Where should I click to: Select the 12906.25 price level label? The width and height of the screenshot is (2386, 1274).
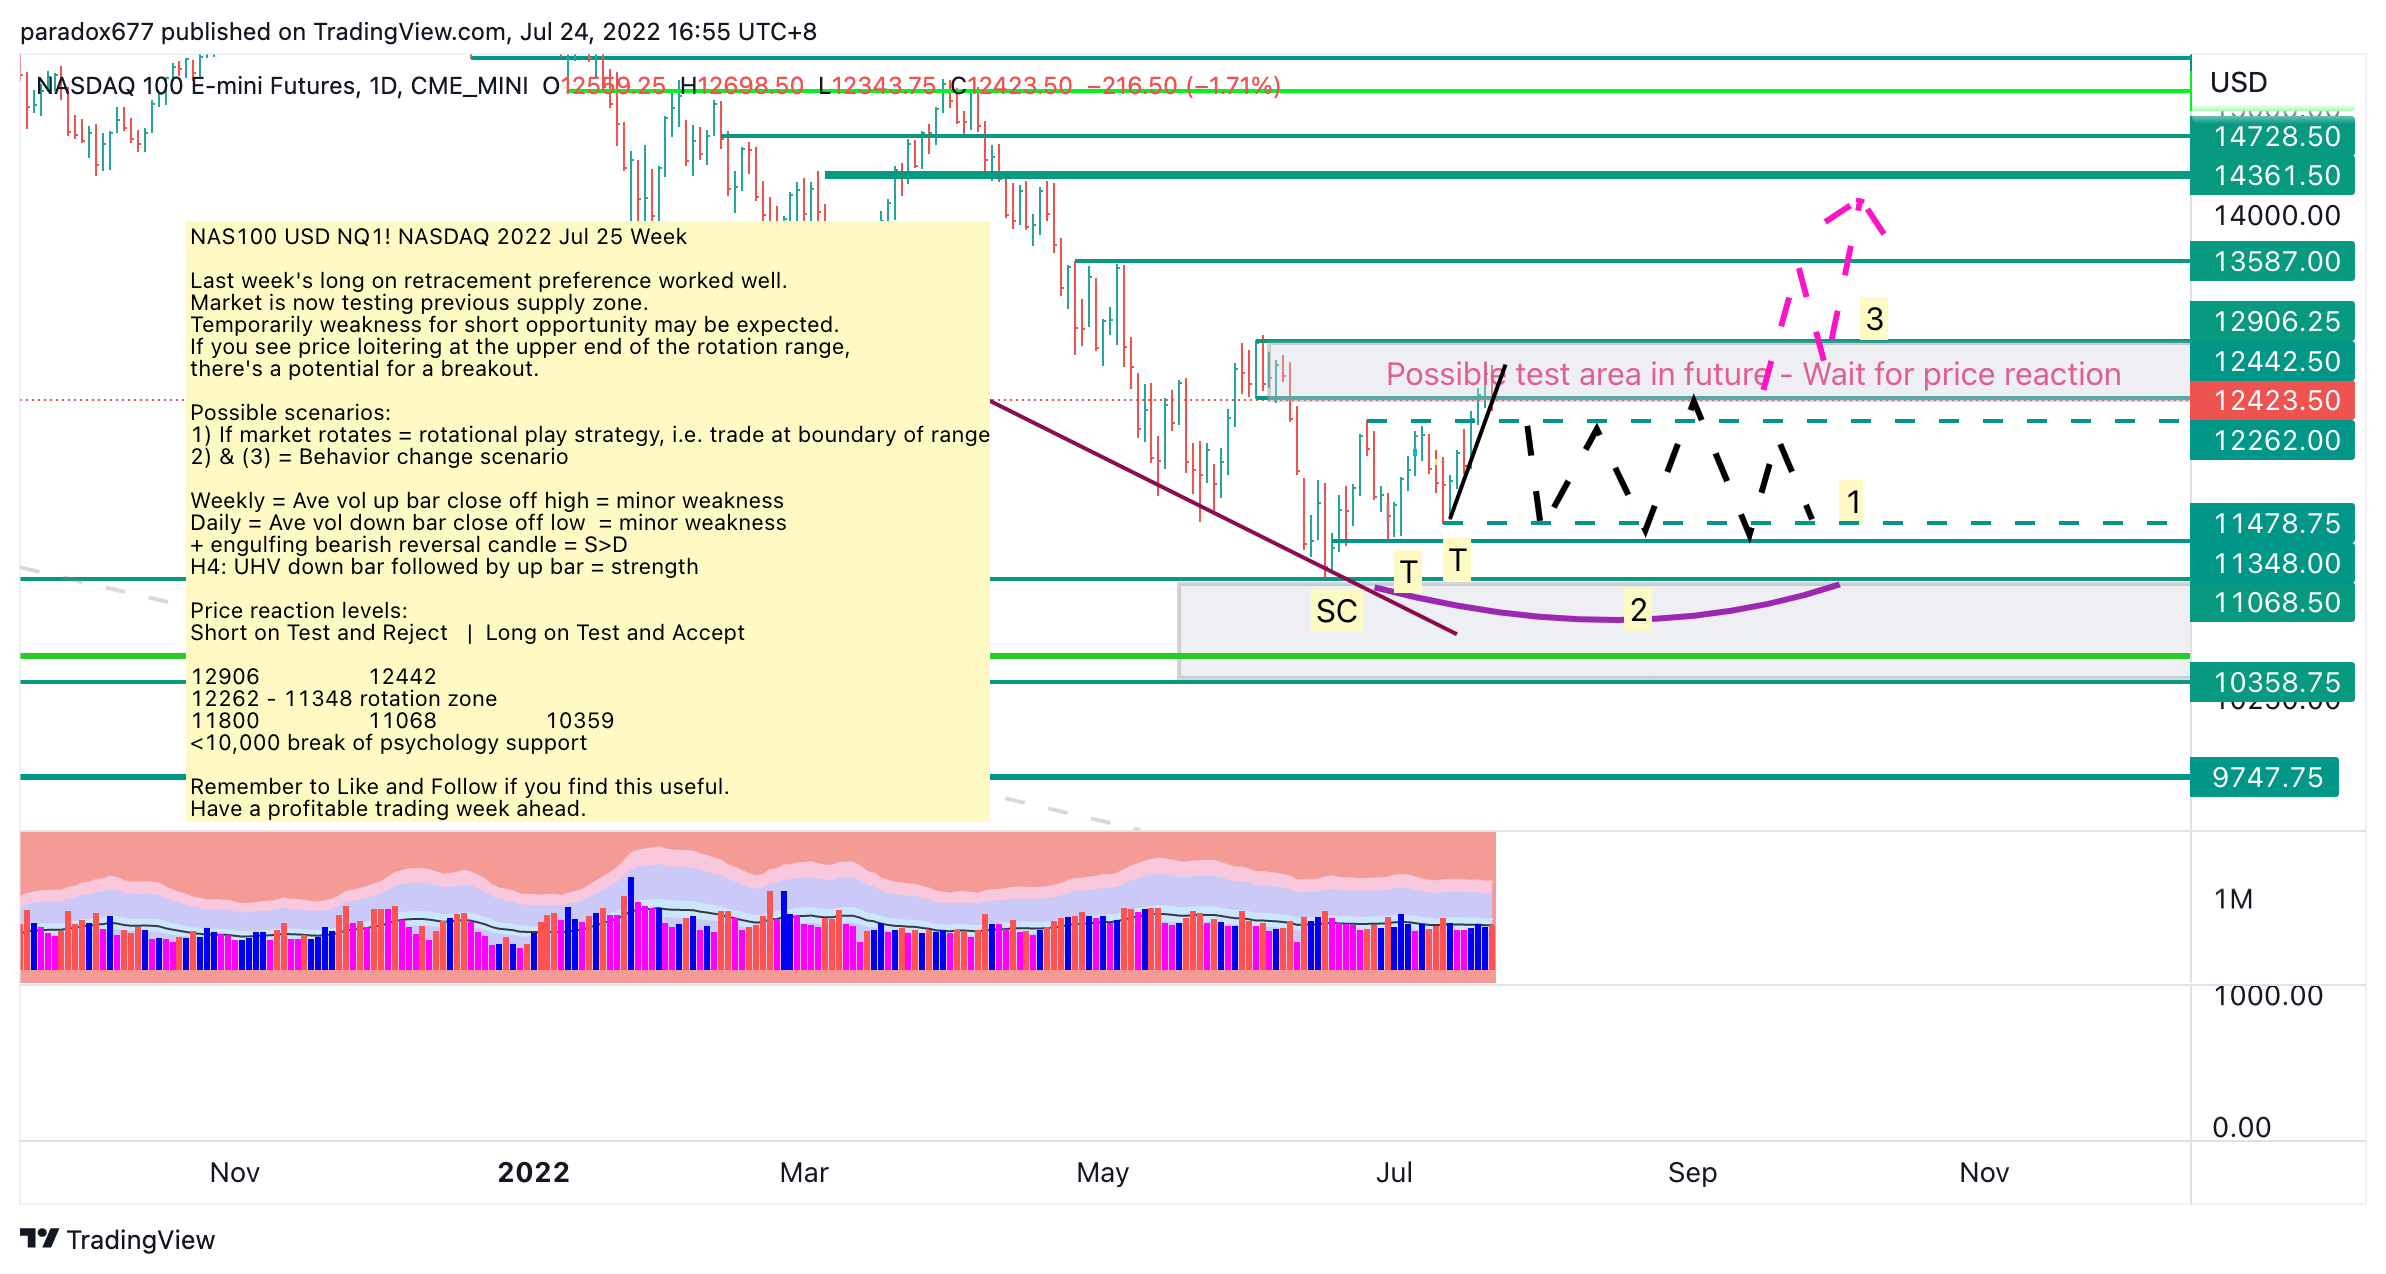click(x=2272, y=321)
